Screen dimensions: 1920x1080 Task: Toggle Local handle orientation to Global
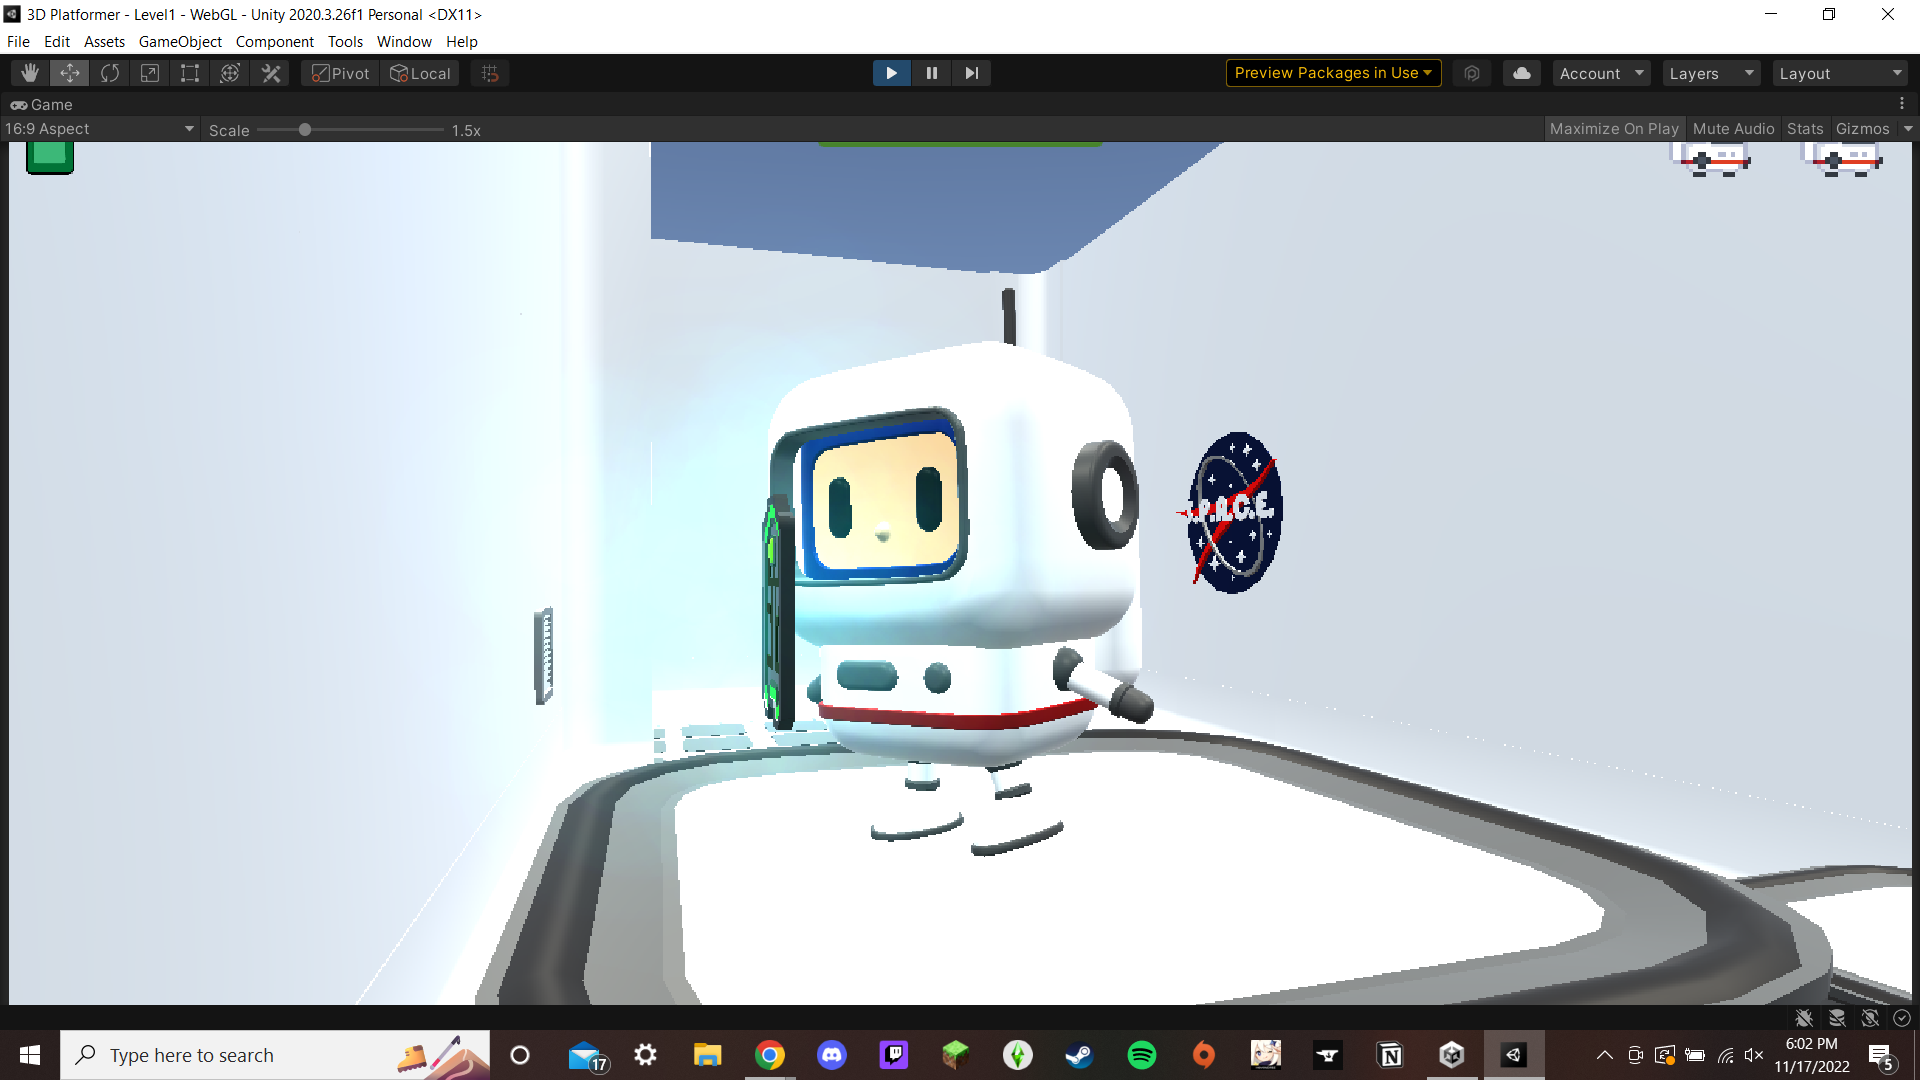pos(419,72)
